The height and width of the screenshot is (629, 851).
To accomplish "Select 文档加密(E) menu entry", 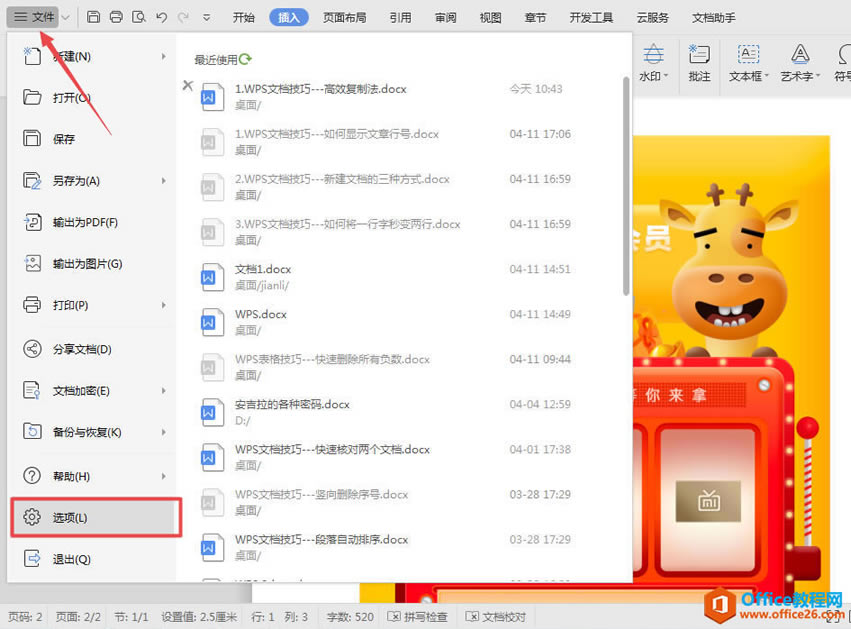I will click(x=93, y=391).
